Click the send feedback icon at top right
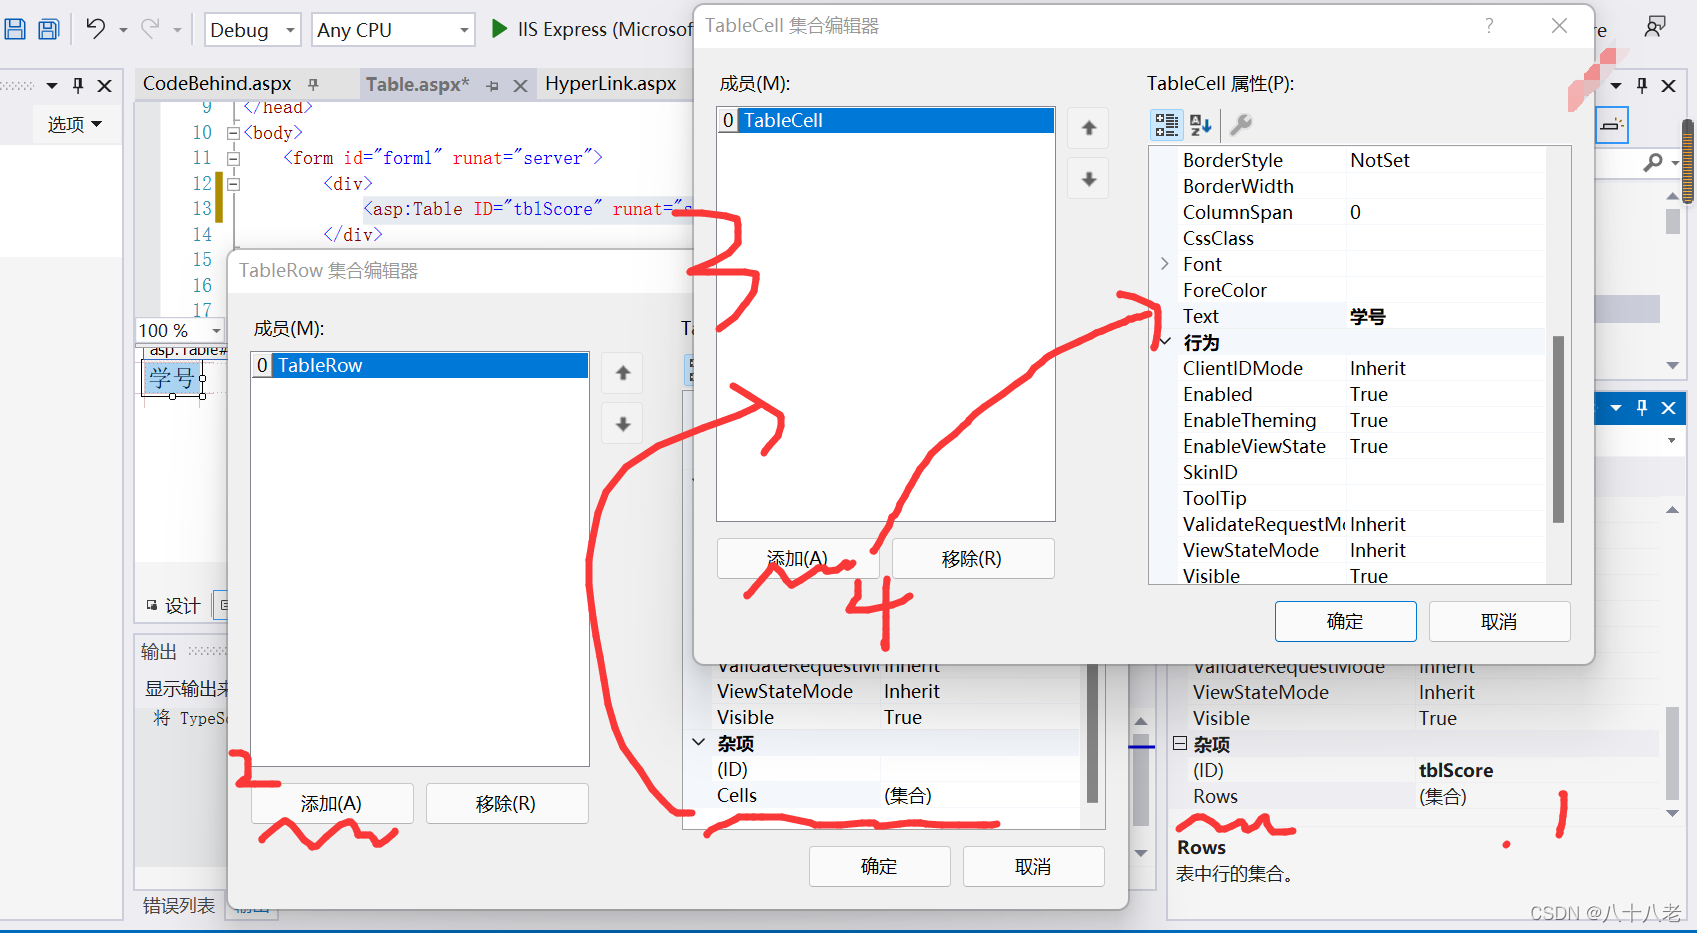 (1655, 27)
